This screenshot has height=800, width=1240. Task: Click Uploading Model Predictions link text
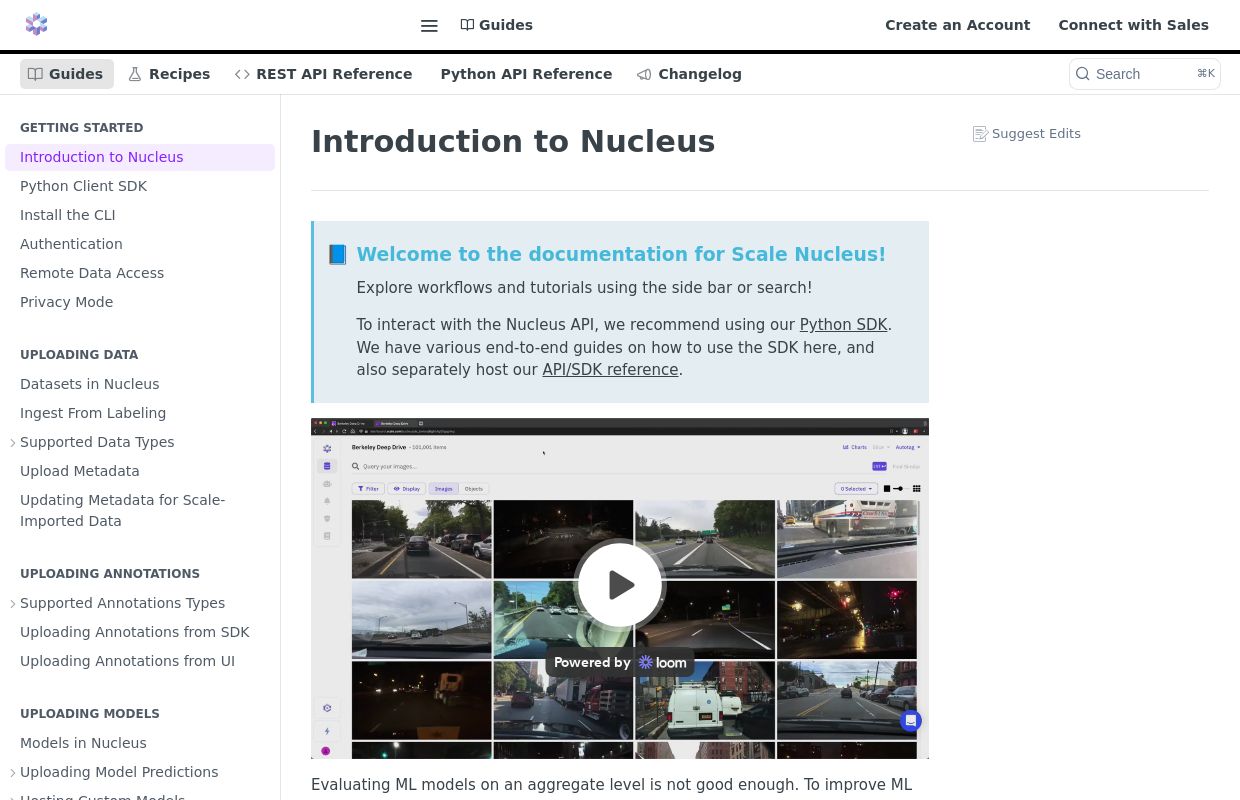click(119, 772)
